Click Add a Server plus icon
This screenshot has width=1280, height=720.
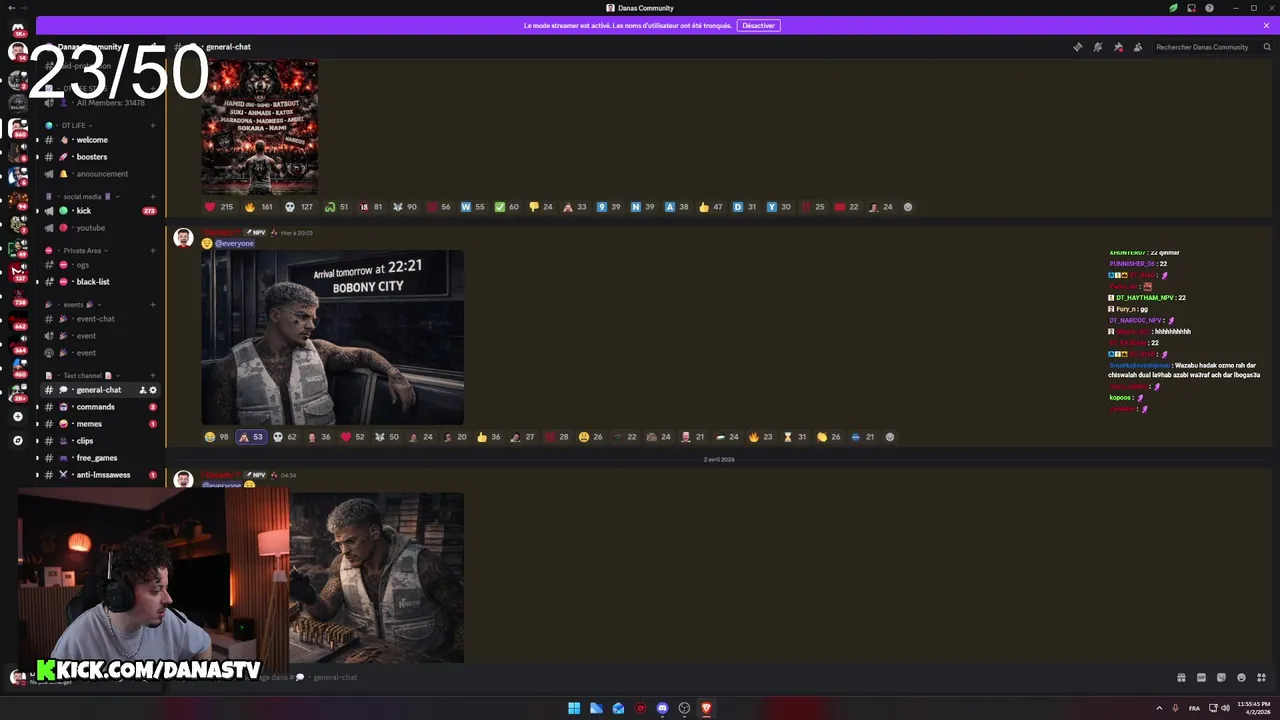coord(17,416)
